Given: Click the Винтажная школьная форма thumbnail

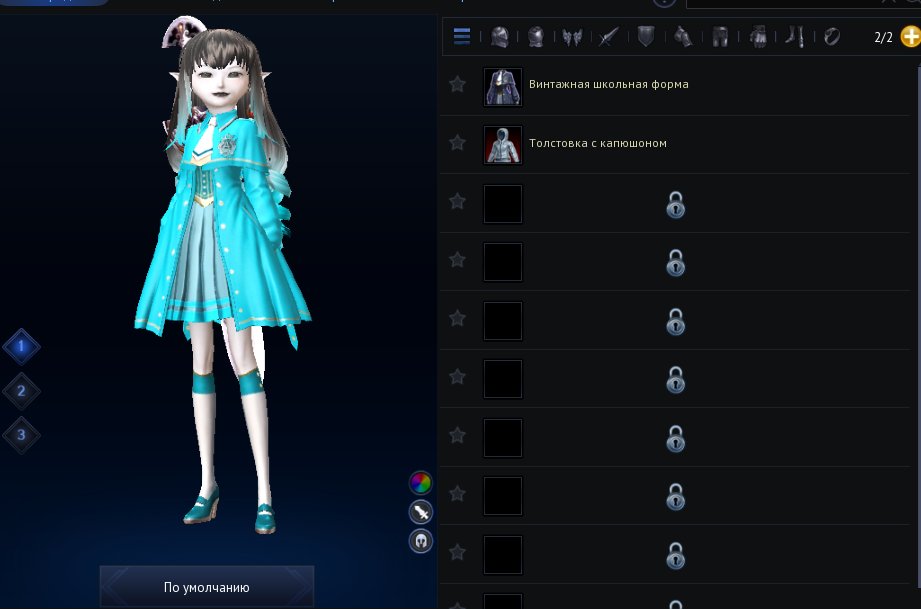Looking at the screenshot, I should tap(502, 86).
